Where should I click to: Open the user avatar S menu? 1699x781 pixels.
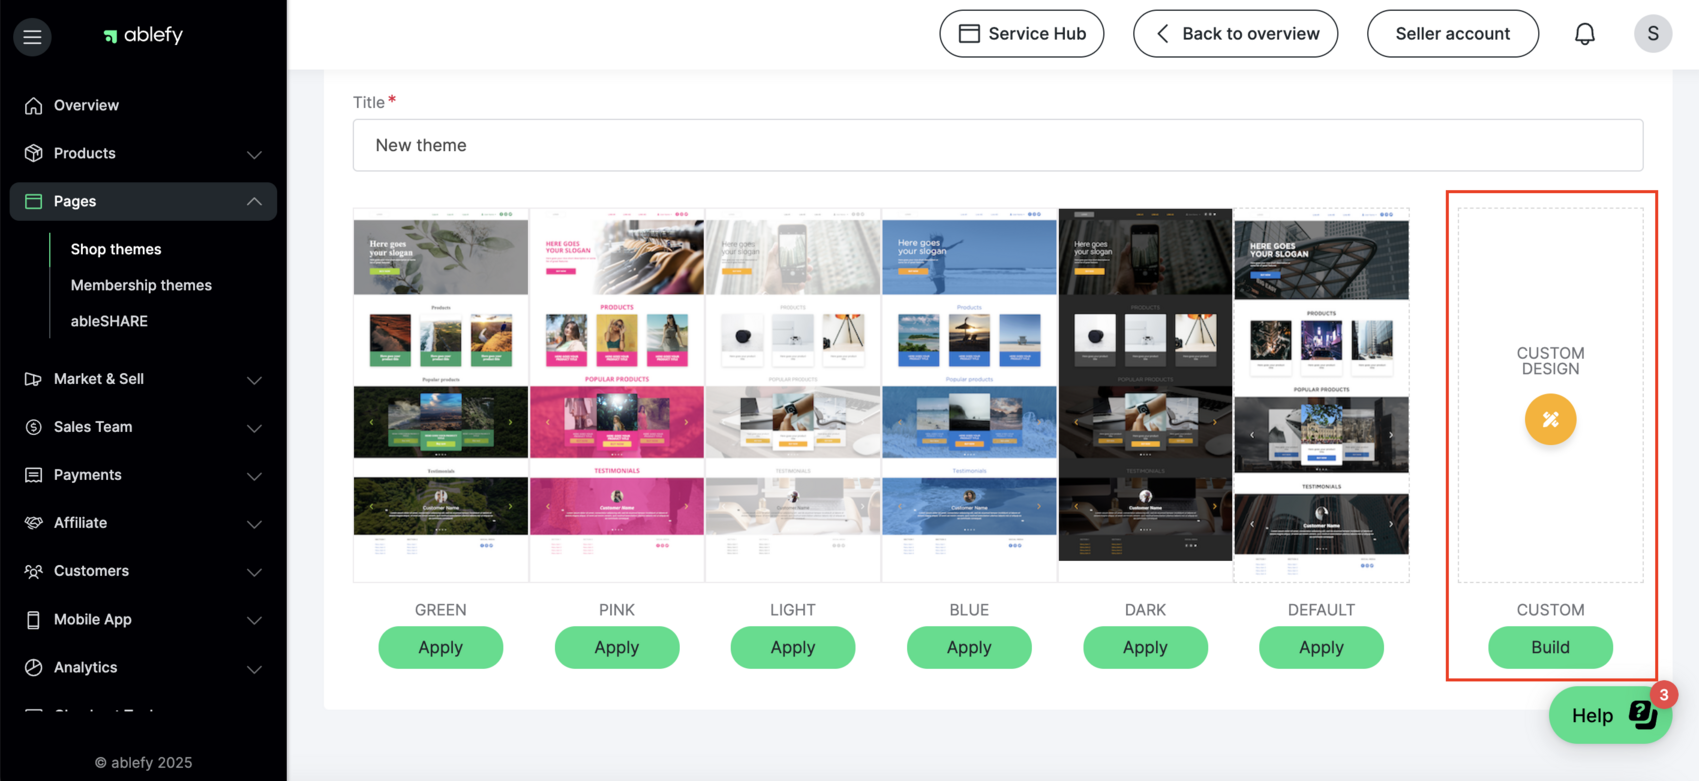tap(1653, 34)
